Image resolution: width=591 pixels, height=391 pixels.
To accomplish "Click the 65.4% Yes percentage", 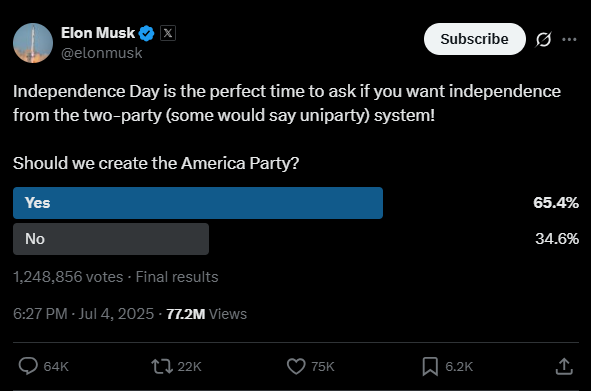I will pyautogui.click(x=556, y=203).
